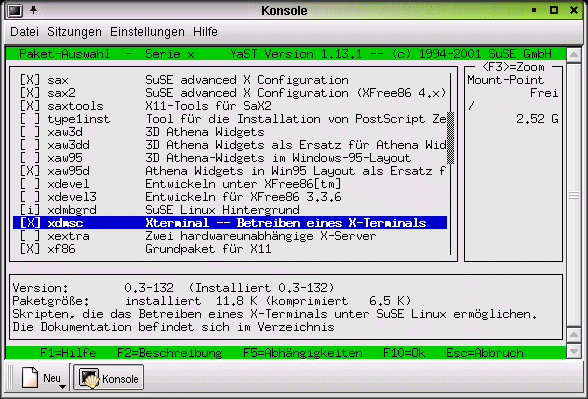Click the 'Mount-Point' heading
The height and width of the screenshot is (399, 588).
506,80
